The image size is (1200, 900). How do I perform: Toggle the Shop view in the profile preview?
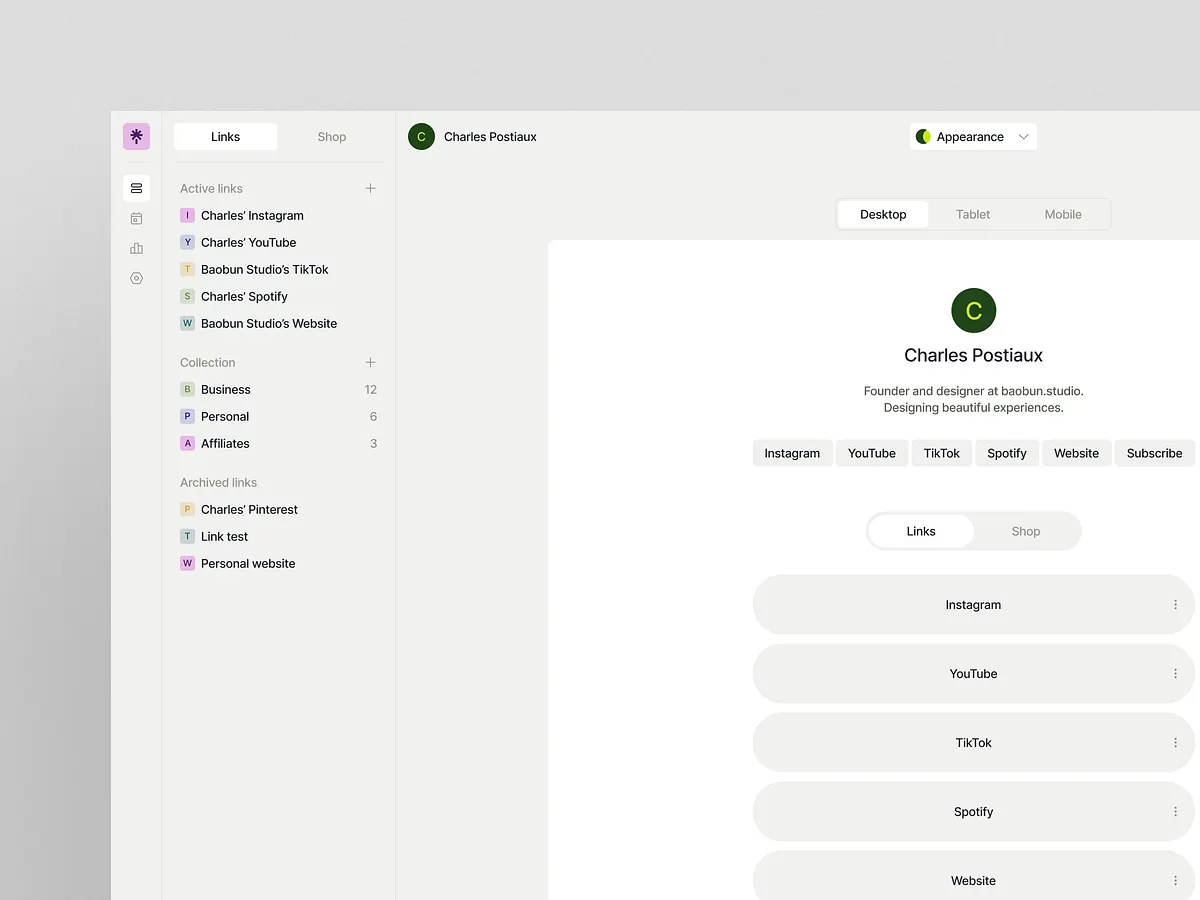(x=1025, y=531)
